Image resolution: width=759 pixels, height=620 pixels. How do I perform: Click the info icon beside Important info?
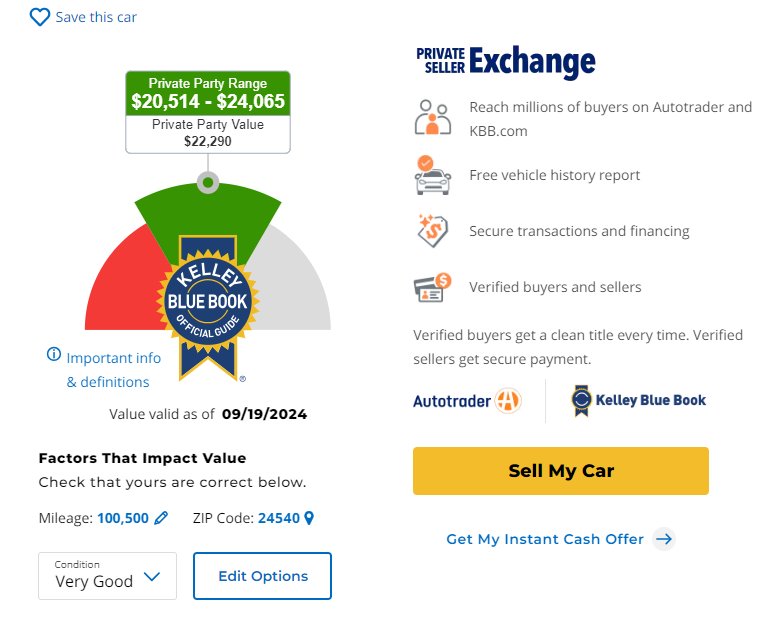54,354
